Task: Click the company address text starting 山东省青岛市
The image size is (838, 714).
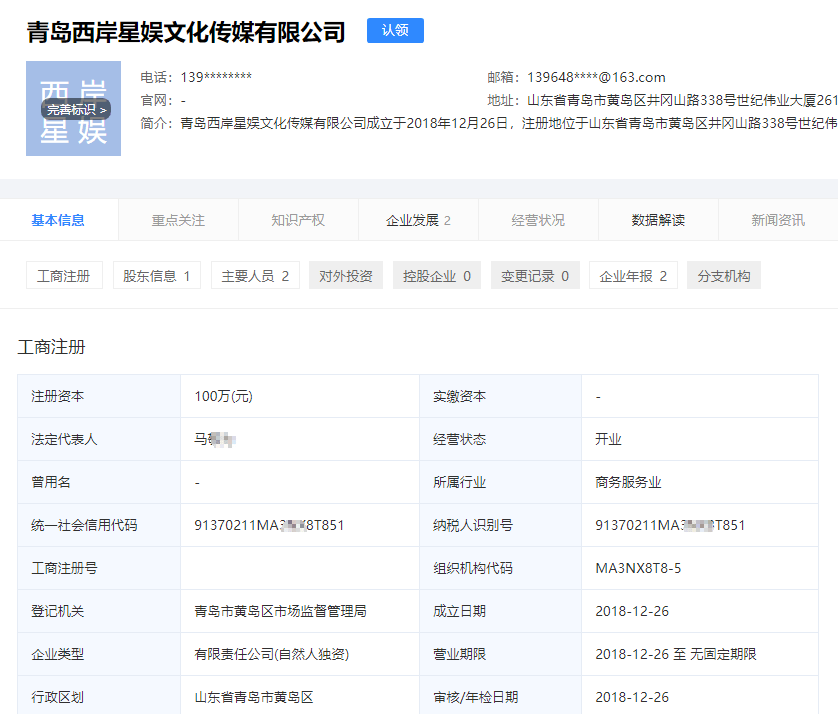Action: click(682, 100)
